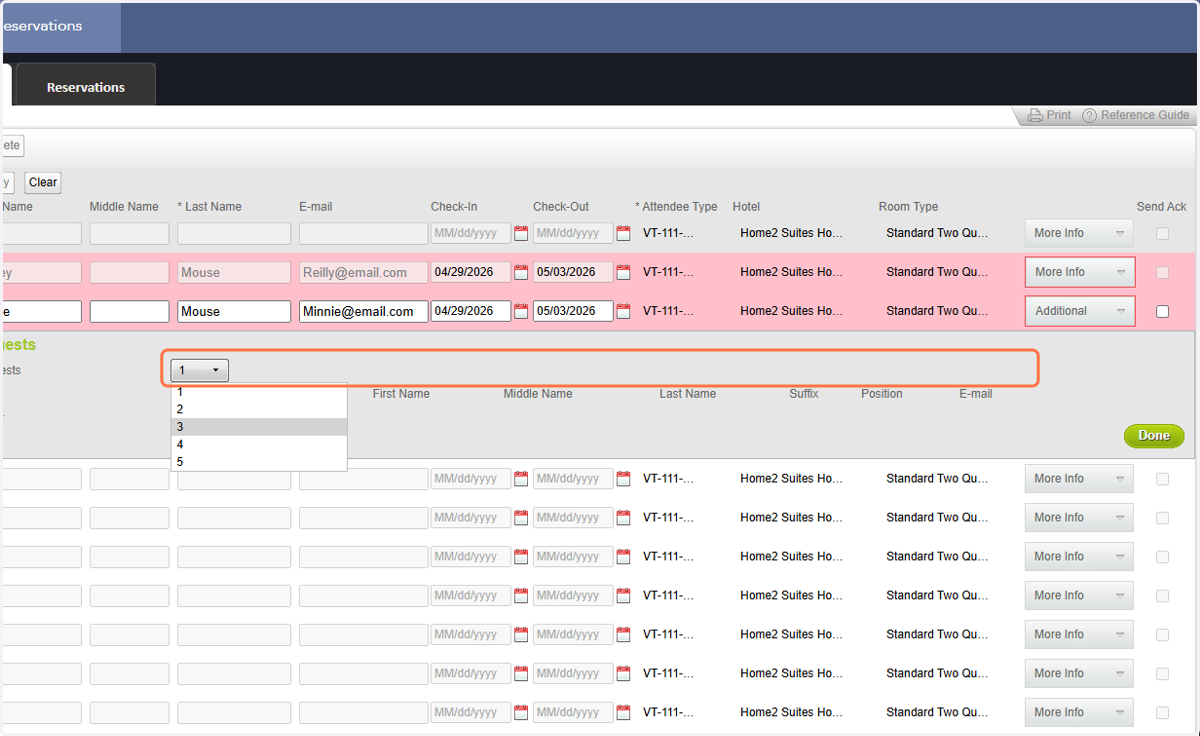Tick Send Ack checkbox in Minnie's row
Screen dimensions: 1200x736
click(1162, 311)
